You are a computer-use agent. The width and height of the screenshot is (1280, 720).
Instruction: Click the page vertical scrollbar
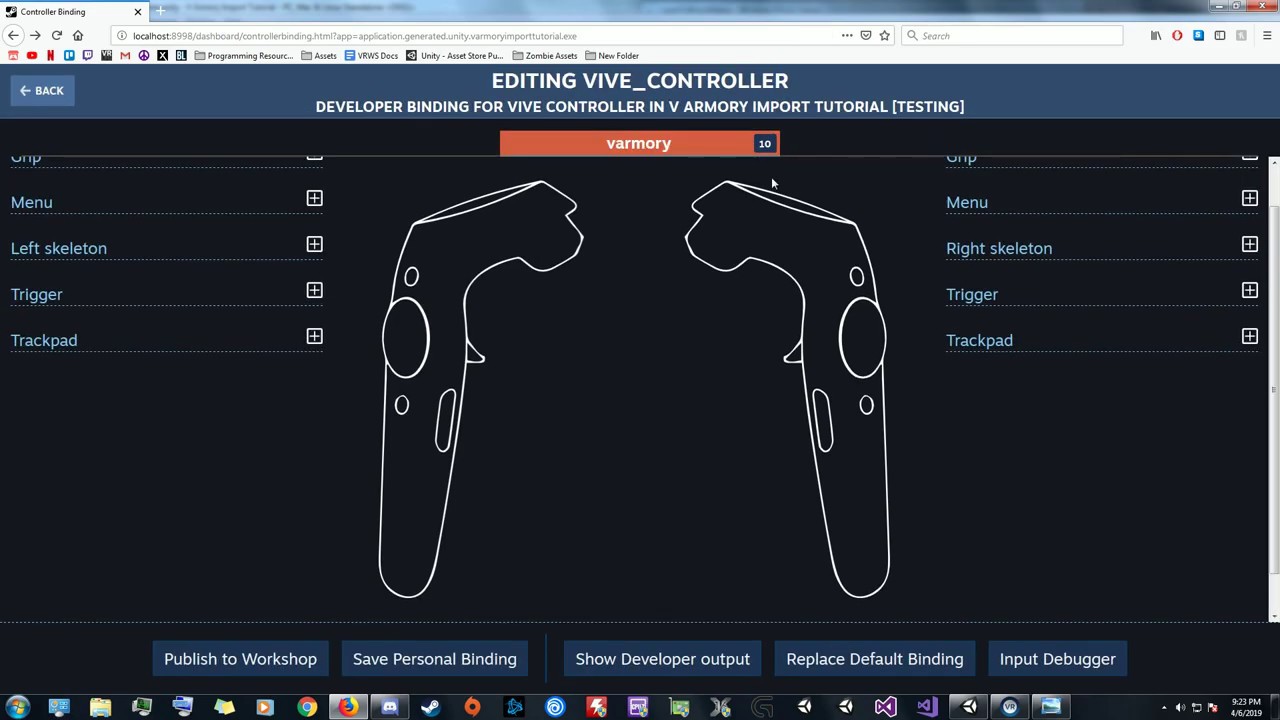[x=1274, y=390]
